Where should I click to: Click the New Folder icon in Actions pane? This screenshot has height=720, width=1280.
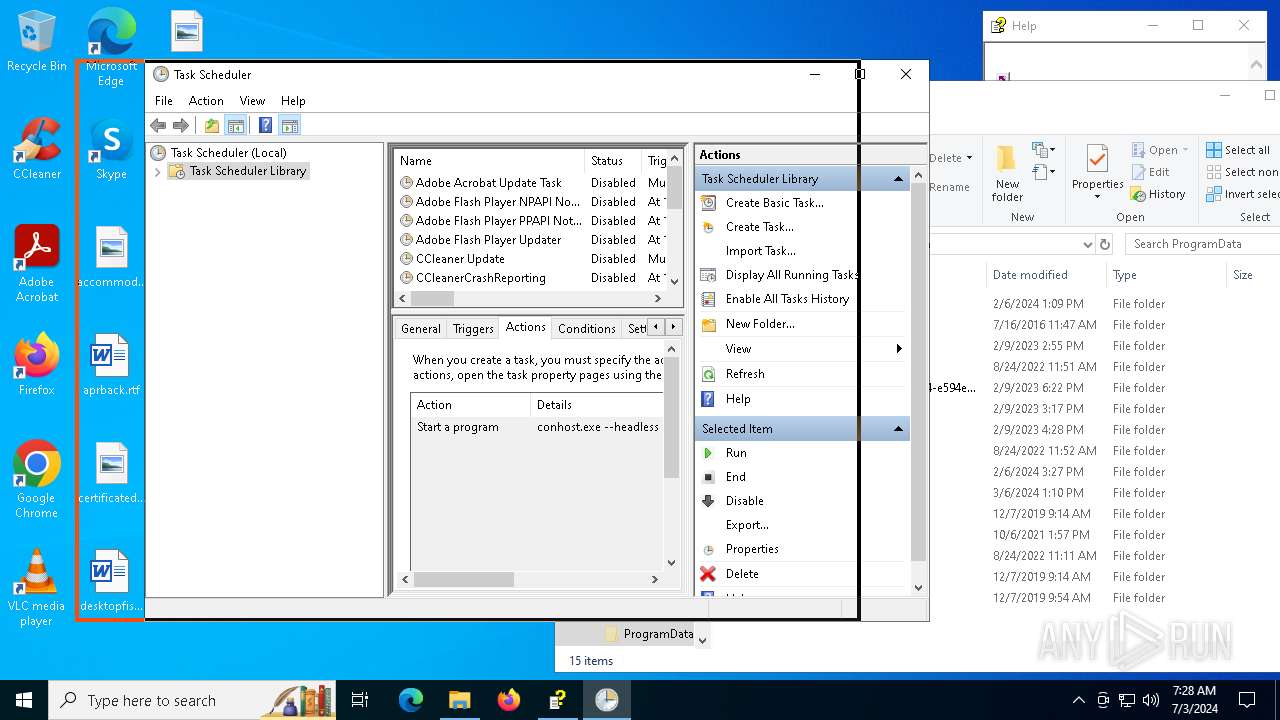(x=708, y=324)
